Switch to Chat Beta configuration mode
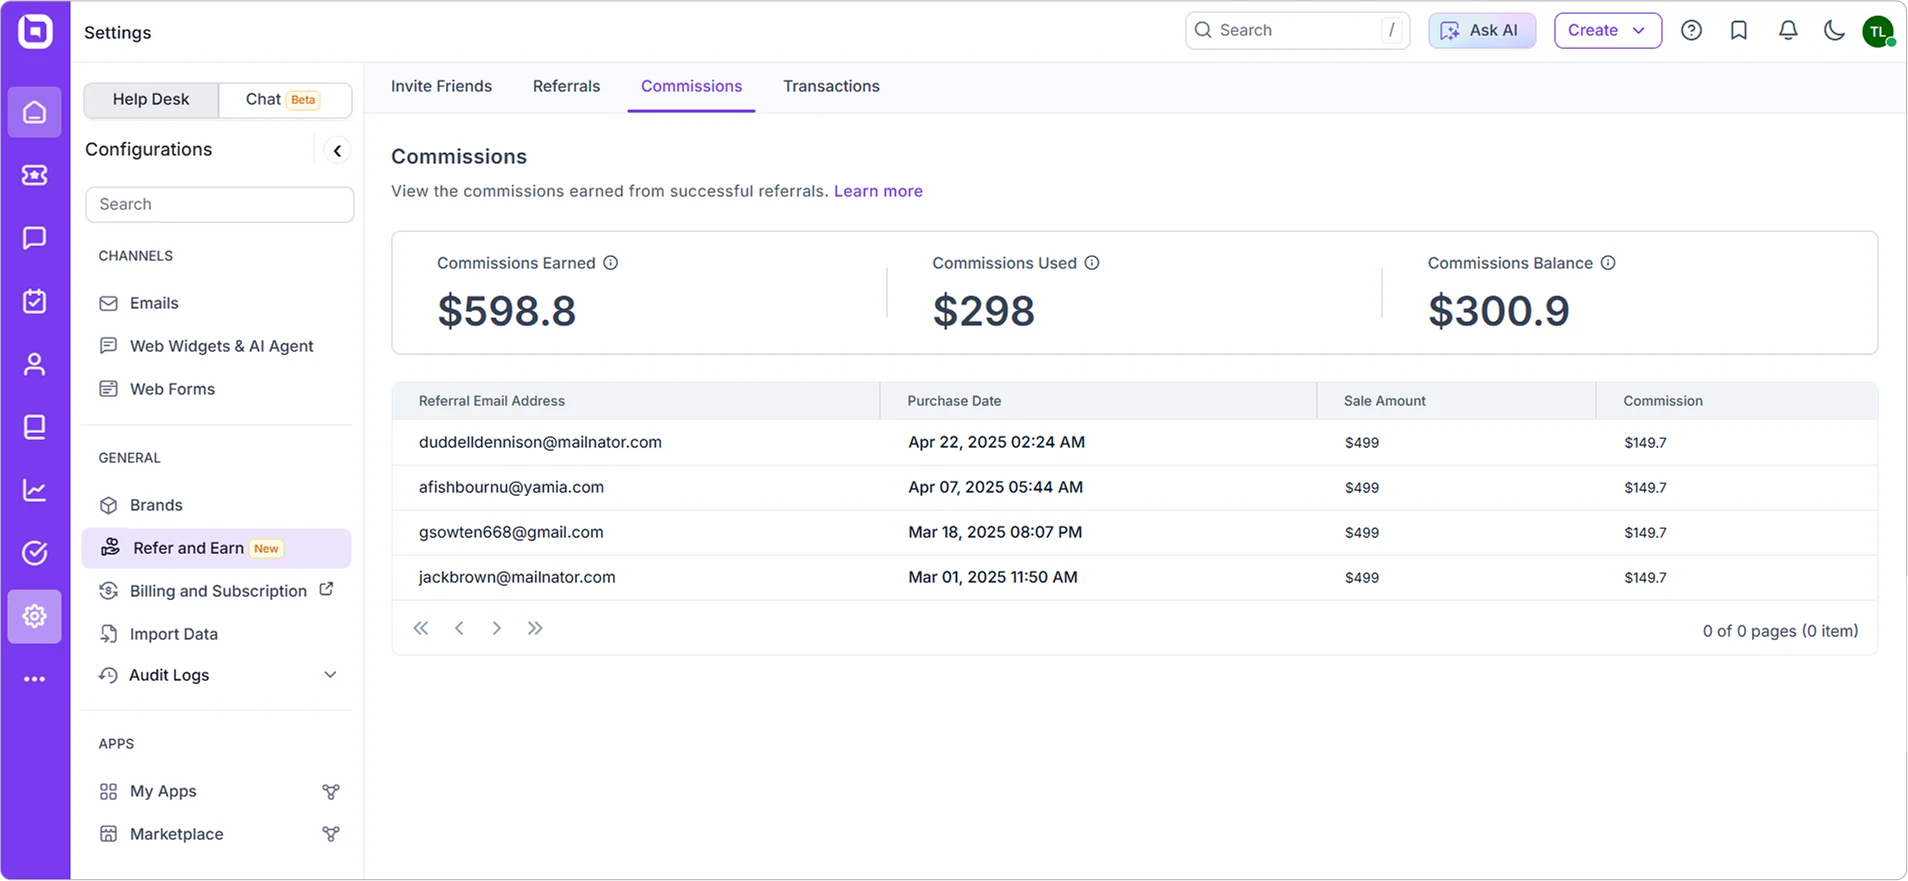The image size is (1908, 881). click(x=284, y=99)
